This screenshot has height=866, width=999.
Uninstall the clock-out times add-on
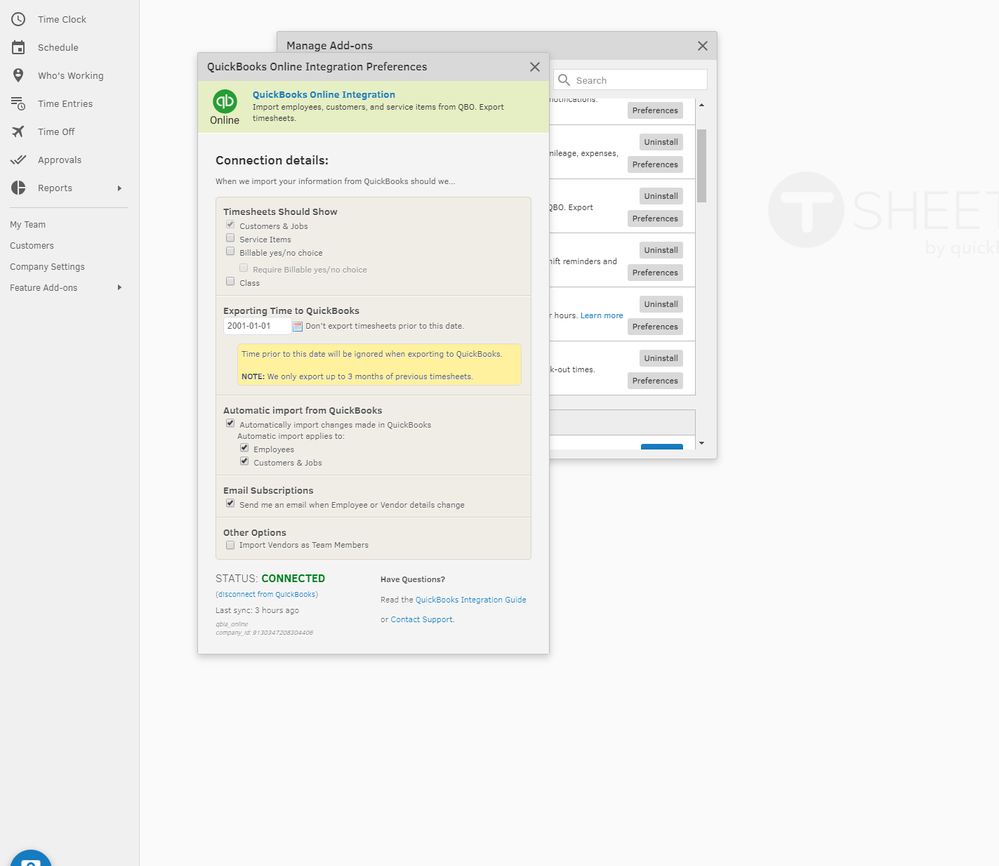[661, 358]
